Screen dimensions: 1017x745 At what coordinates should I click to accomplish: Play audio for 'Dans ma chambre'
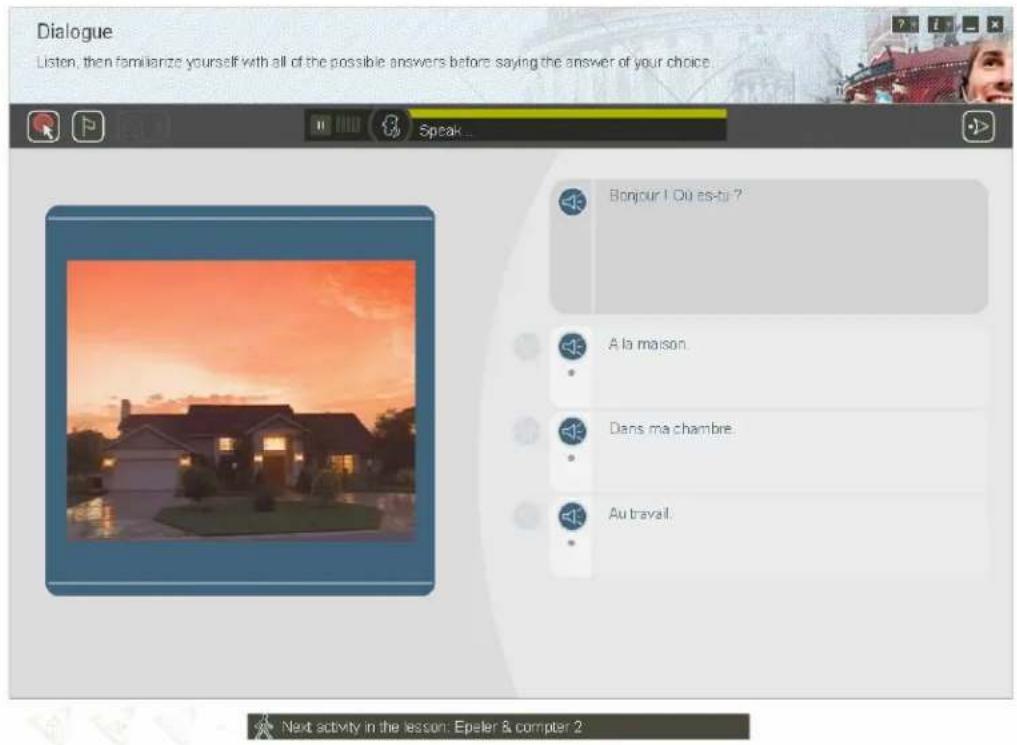(572, 431)
